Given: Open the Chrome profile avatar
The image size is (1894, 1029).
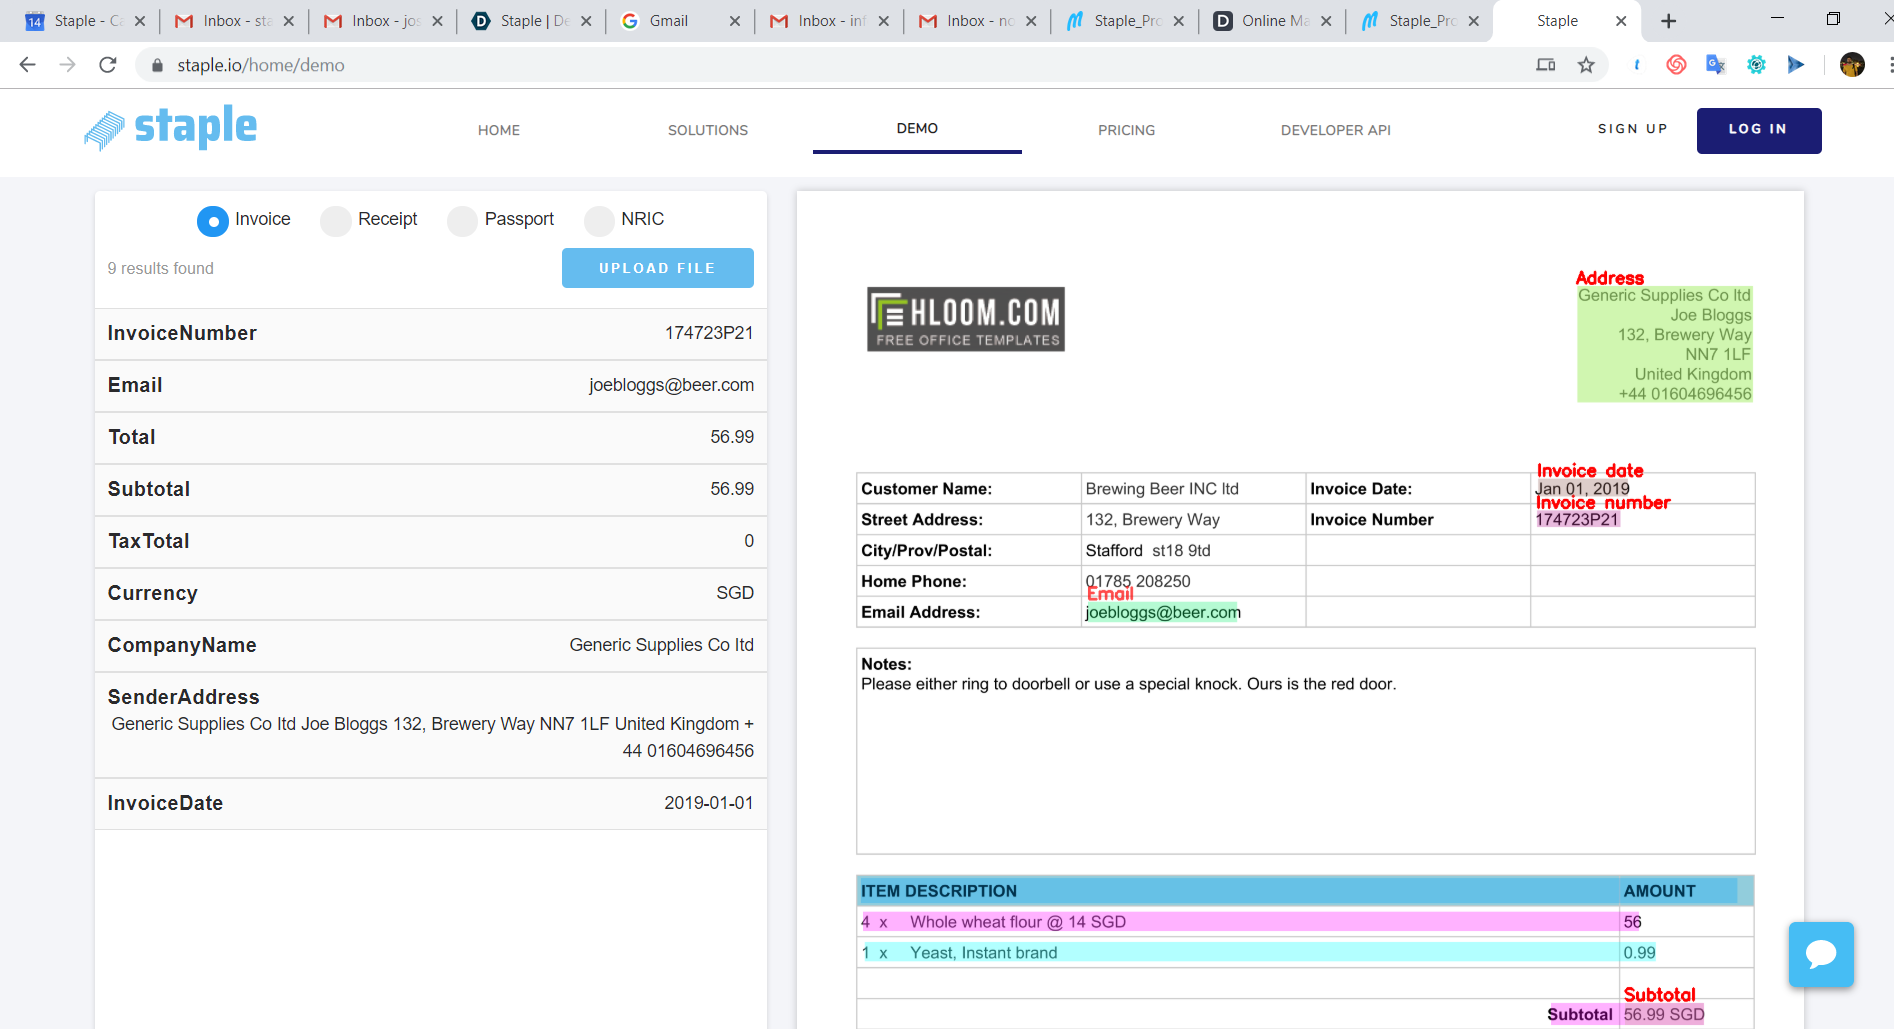Looking at the screenshot, I should [1852, 65].
